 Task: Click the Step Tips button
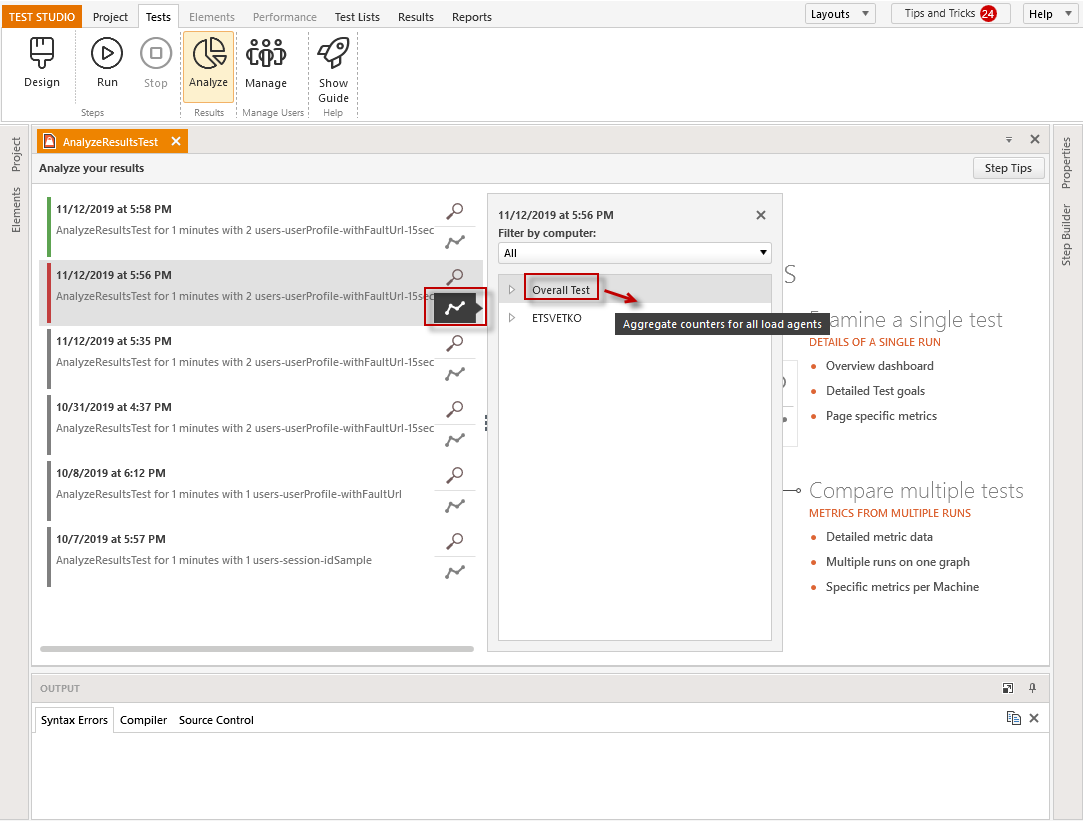pyautogui.click(x=1008, y=168)
